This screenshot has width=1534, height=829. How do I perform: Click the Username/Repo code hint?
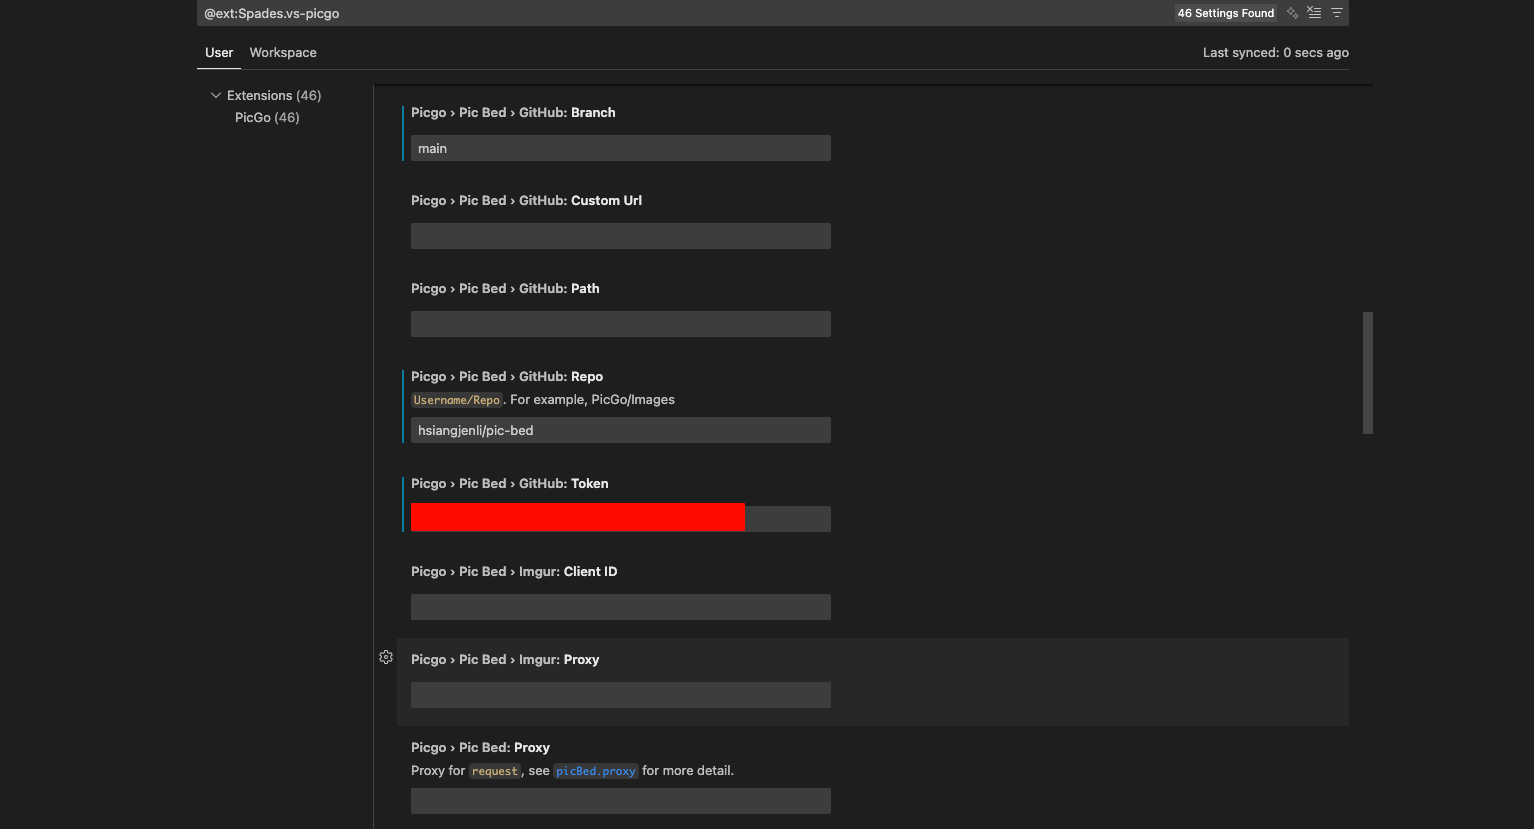coord(457,400)
